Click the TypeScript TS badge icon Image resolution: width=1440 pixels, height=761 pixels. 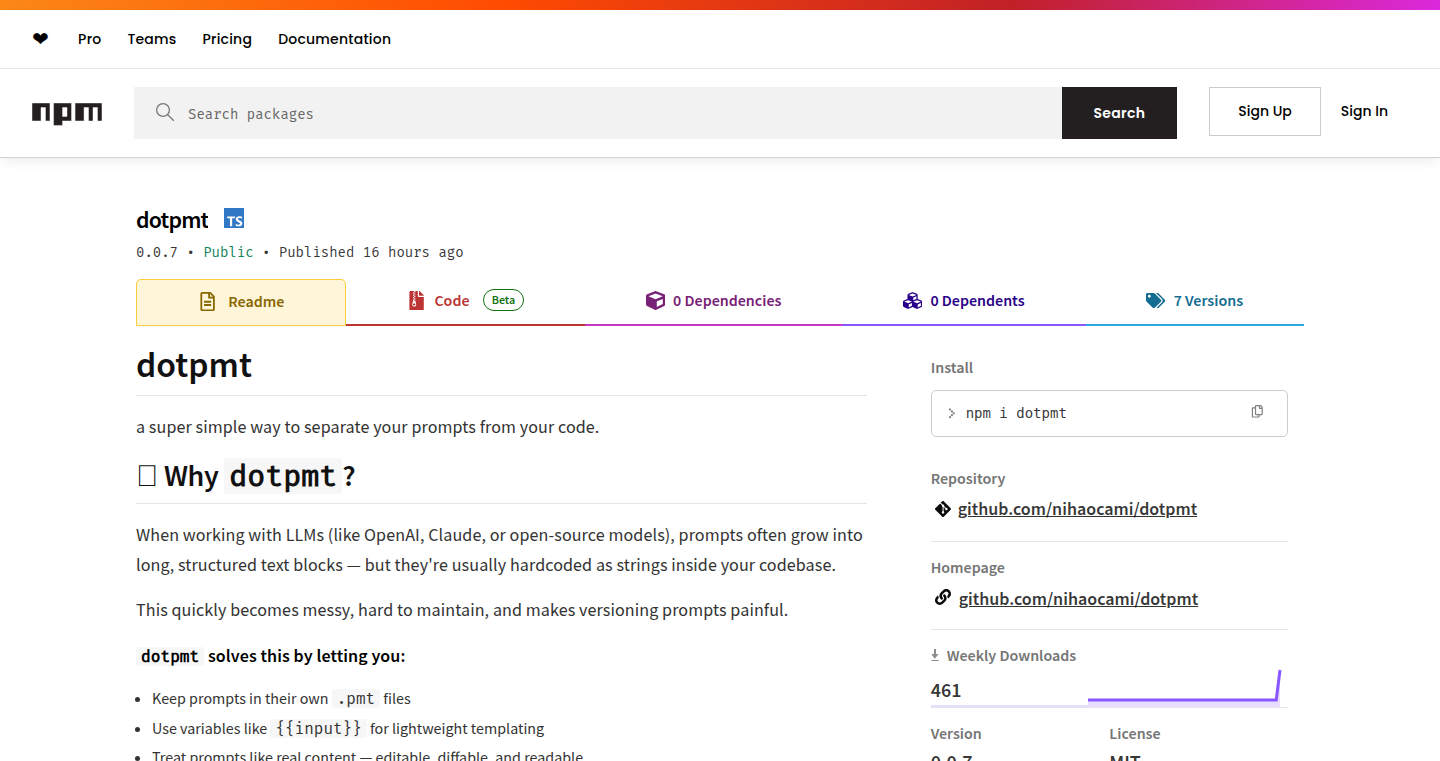[x=234, y=219]
